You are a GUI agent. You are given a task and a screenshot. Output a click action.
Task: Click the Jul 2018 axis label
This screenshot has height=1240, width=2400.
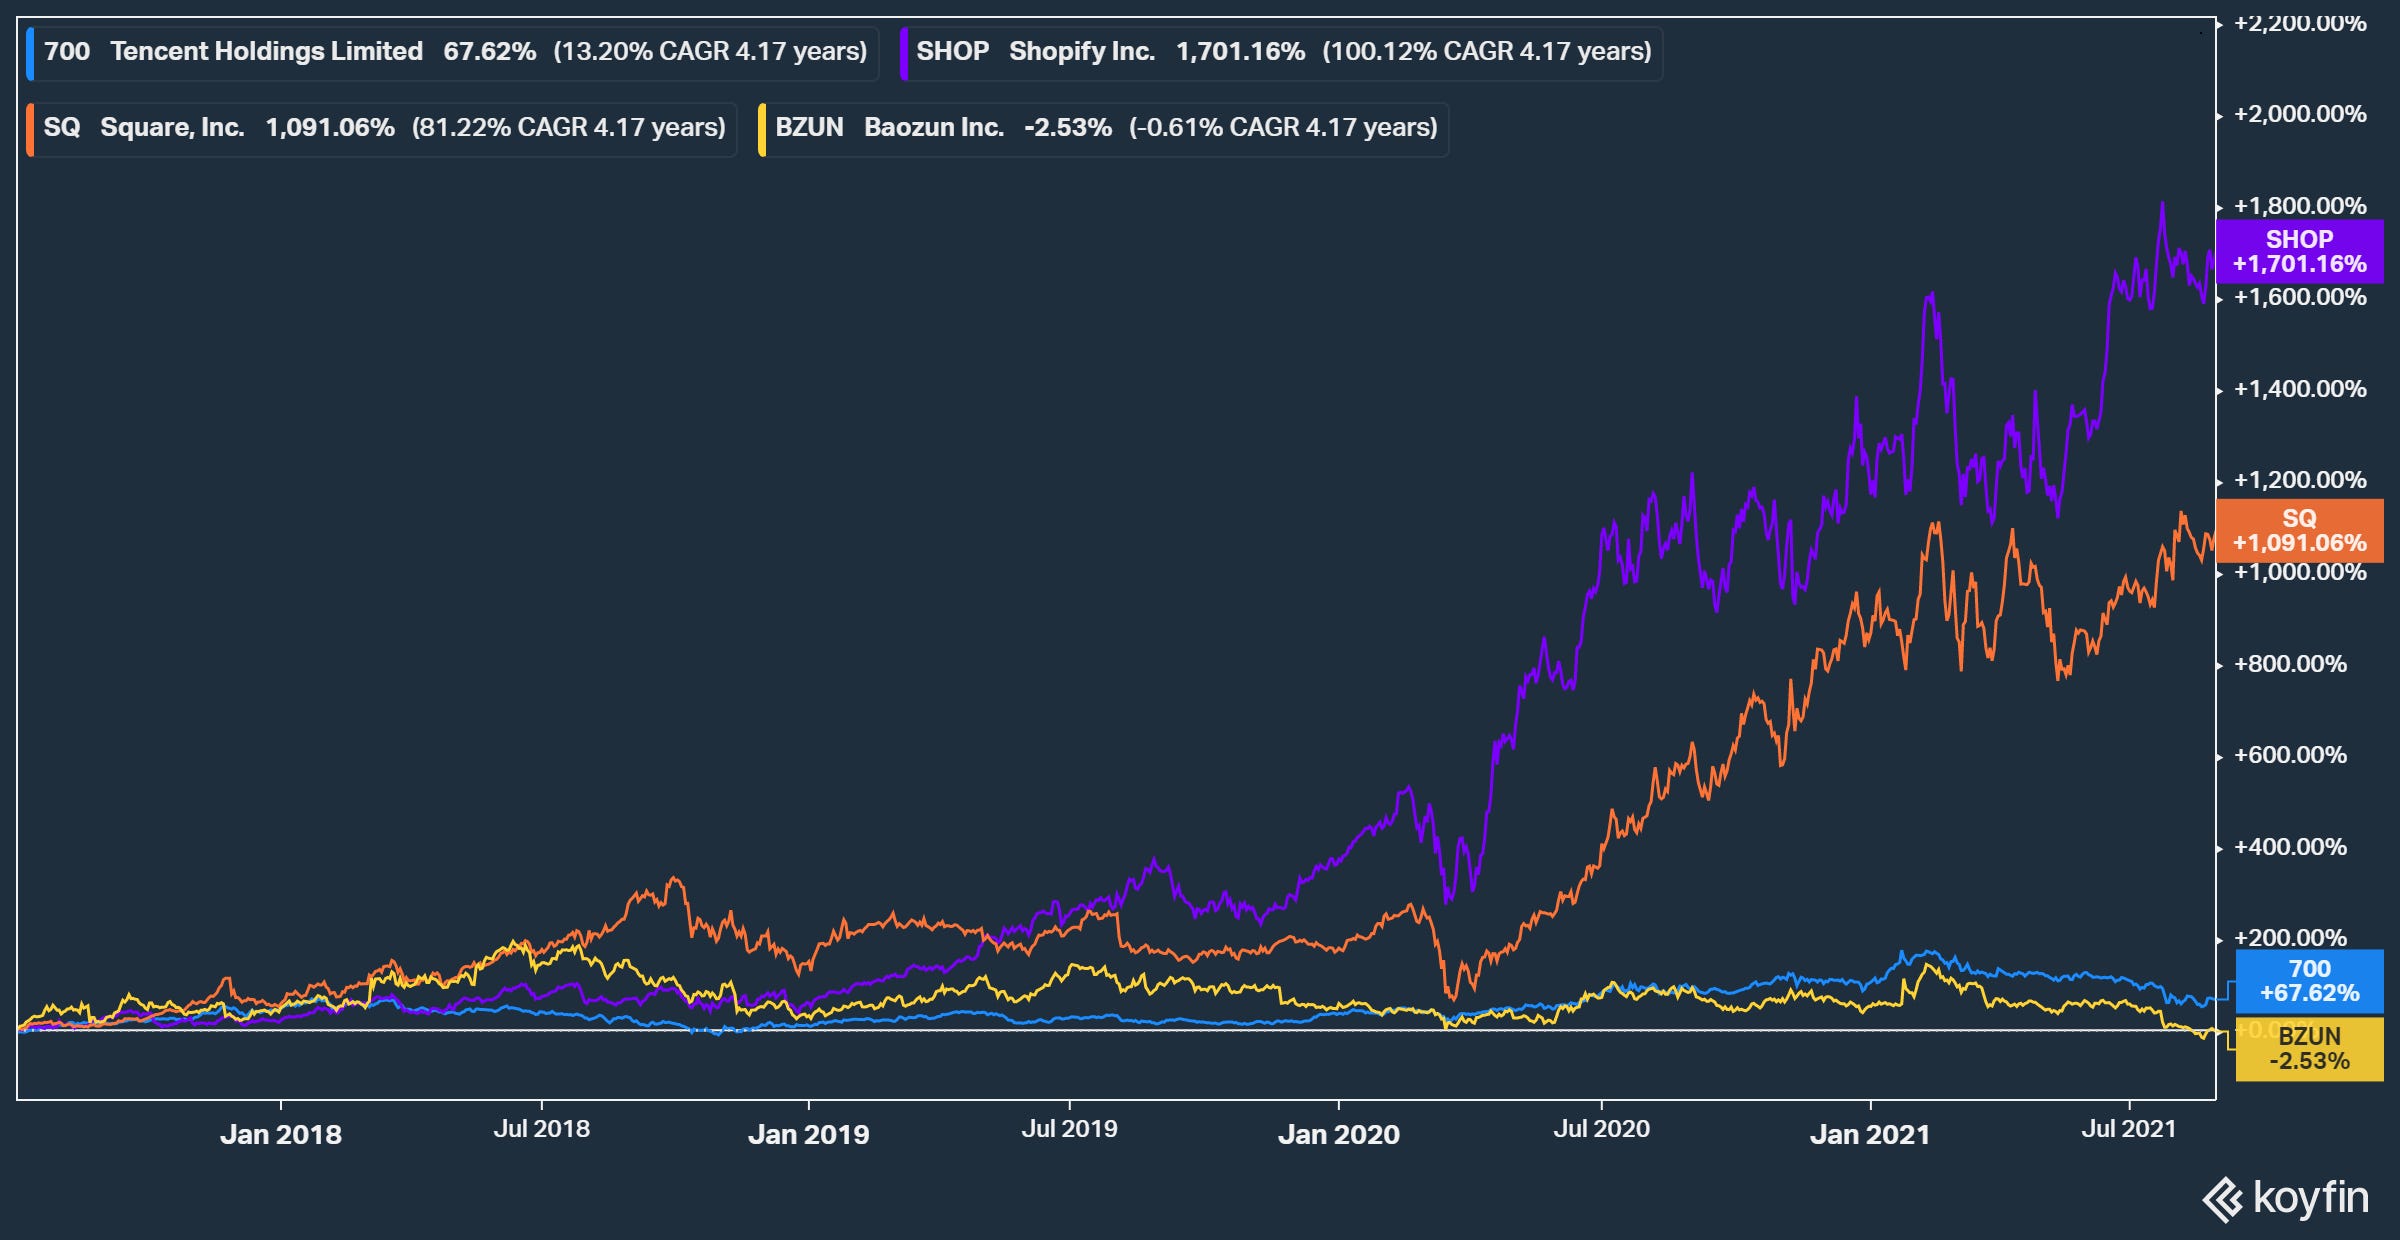coord(542,1128)
